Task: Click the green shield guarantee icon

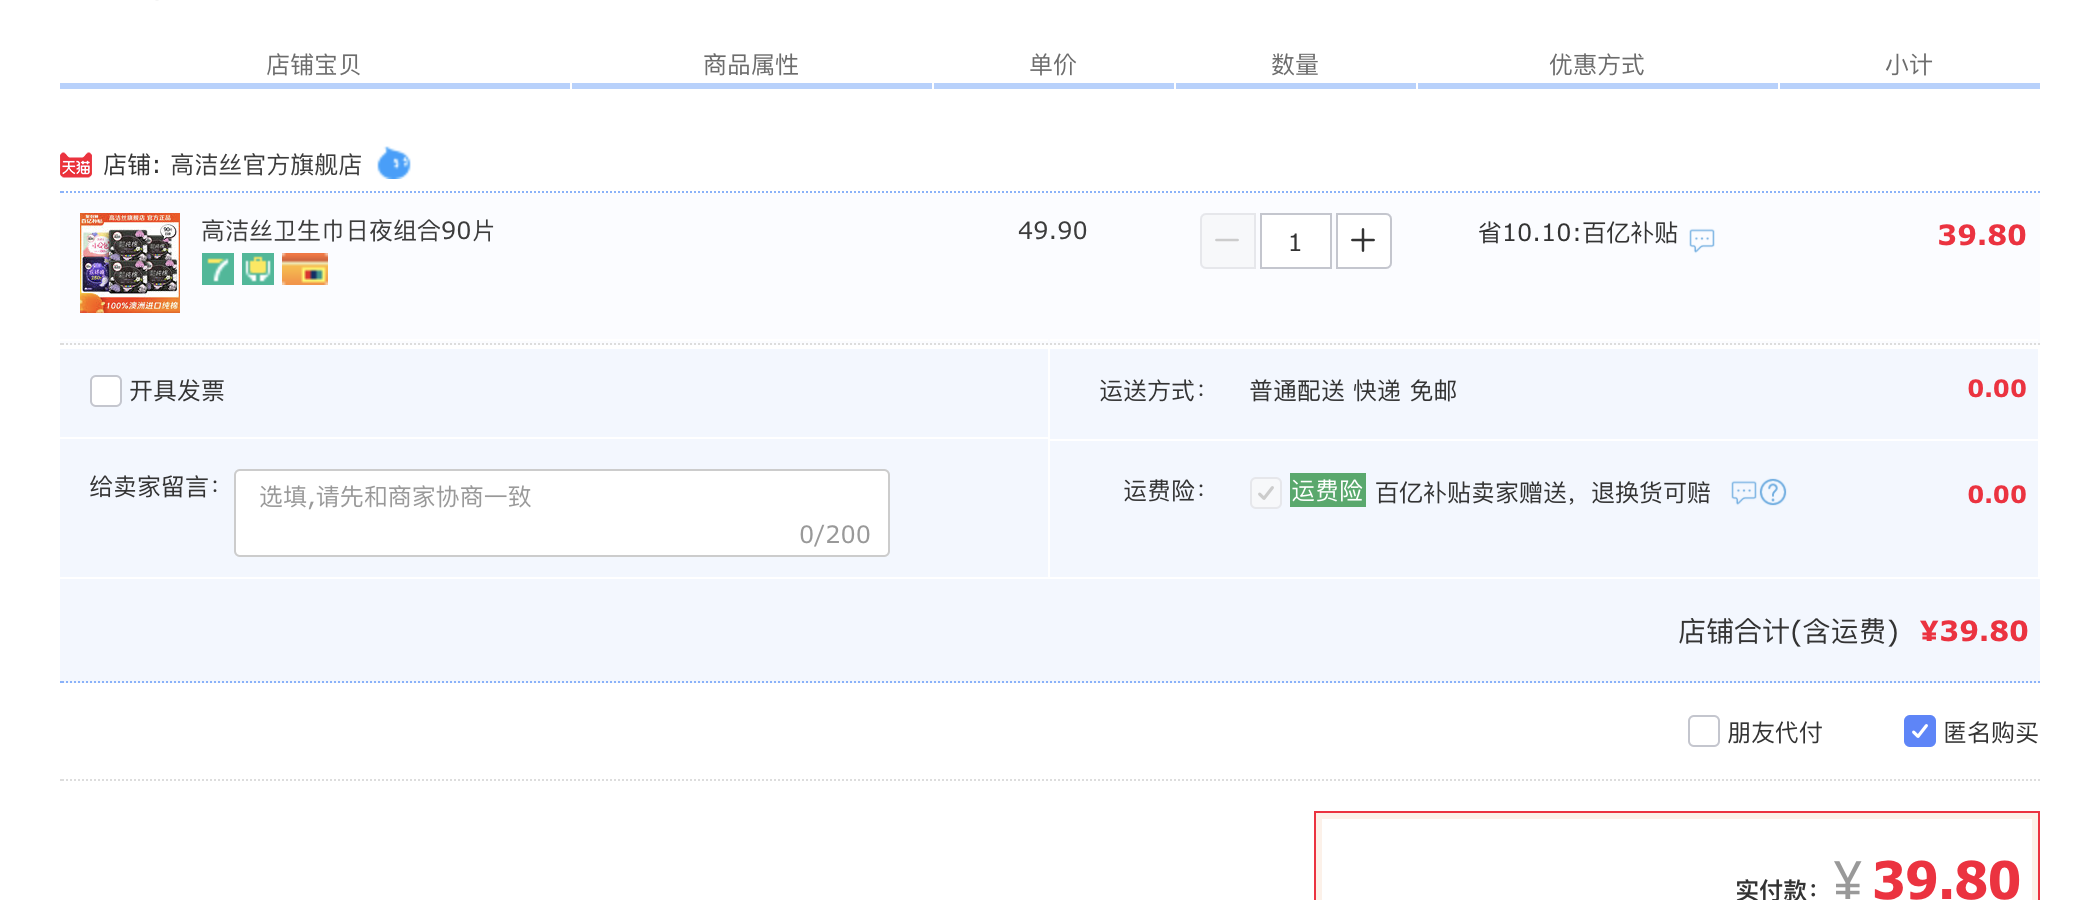Action: [258, 269]
